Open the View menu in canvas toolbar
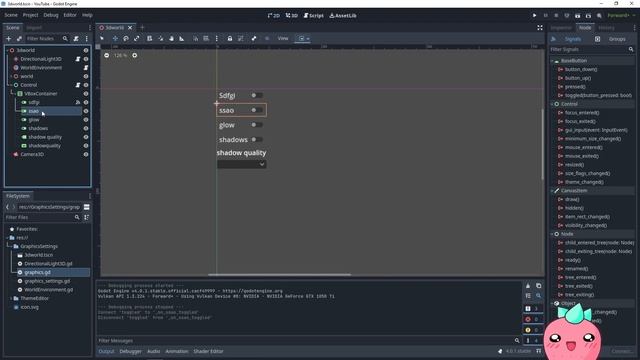 pyautogui.click(x=283, y=38)
